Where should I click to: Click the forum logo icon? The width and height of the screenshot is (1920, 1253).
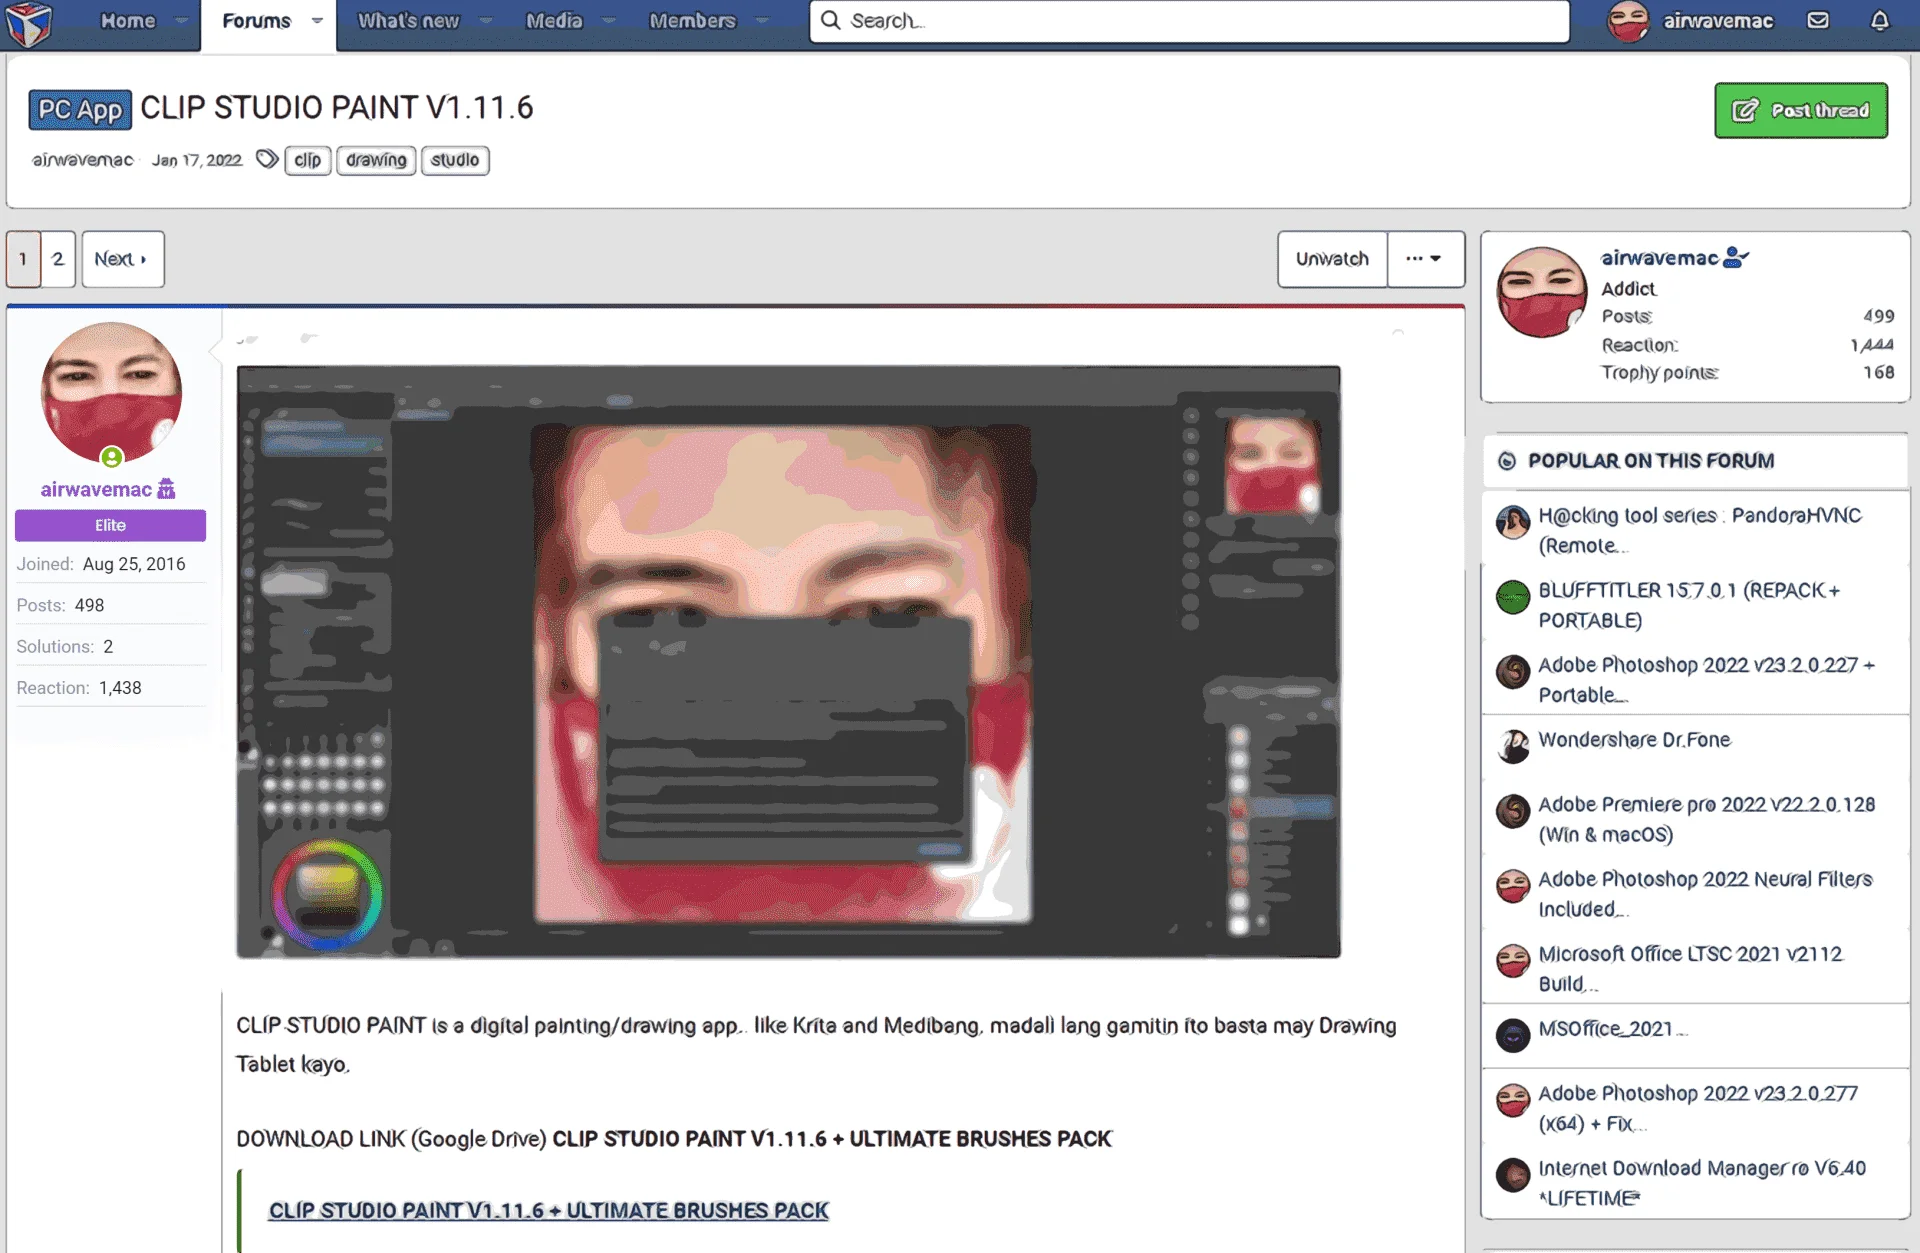pos(28,24)
